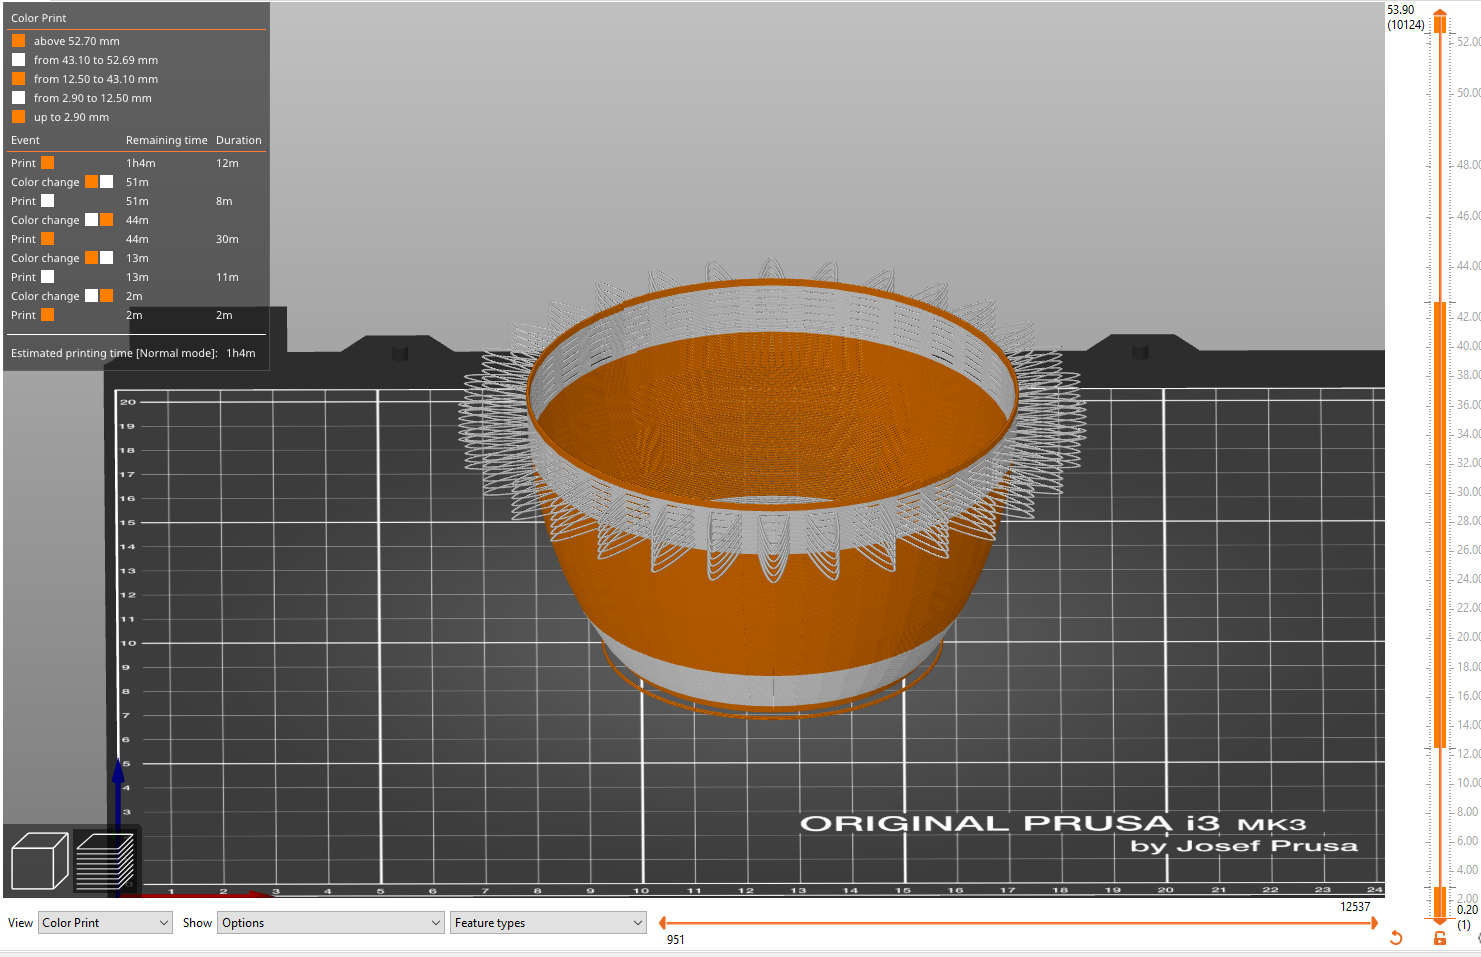Switch to the 3D editor view cube icon
This screenshot has height=957, width=1481.
click(x=39, y=860)
